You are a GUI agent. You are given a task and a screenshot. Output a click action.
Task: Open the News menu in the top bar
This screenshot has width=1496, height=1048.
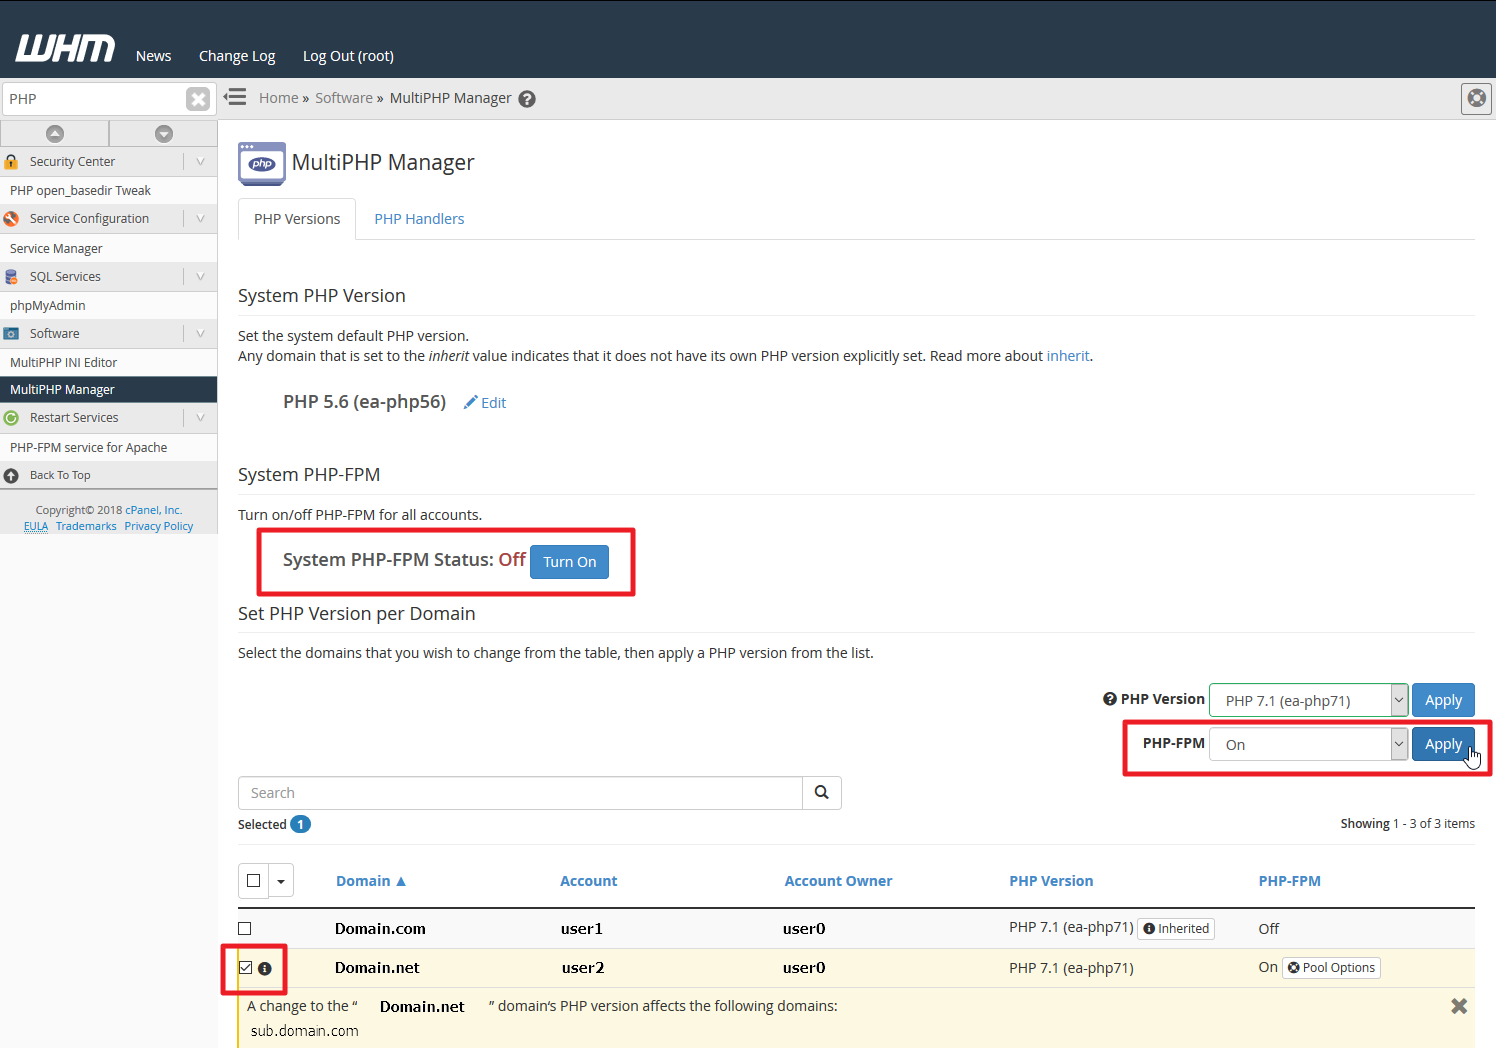tap(153, 56)
